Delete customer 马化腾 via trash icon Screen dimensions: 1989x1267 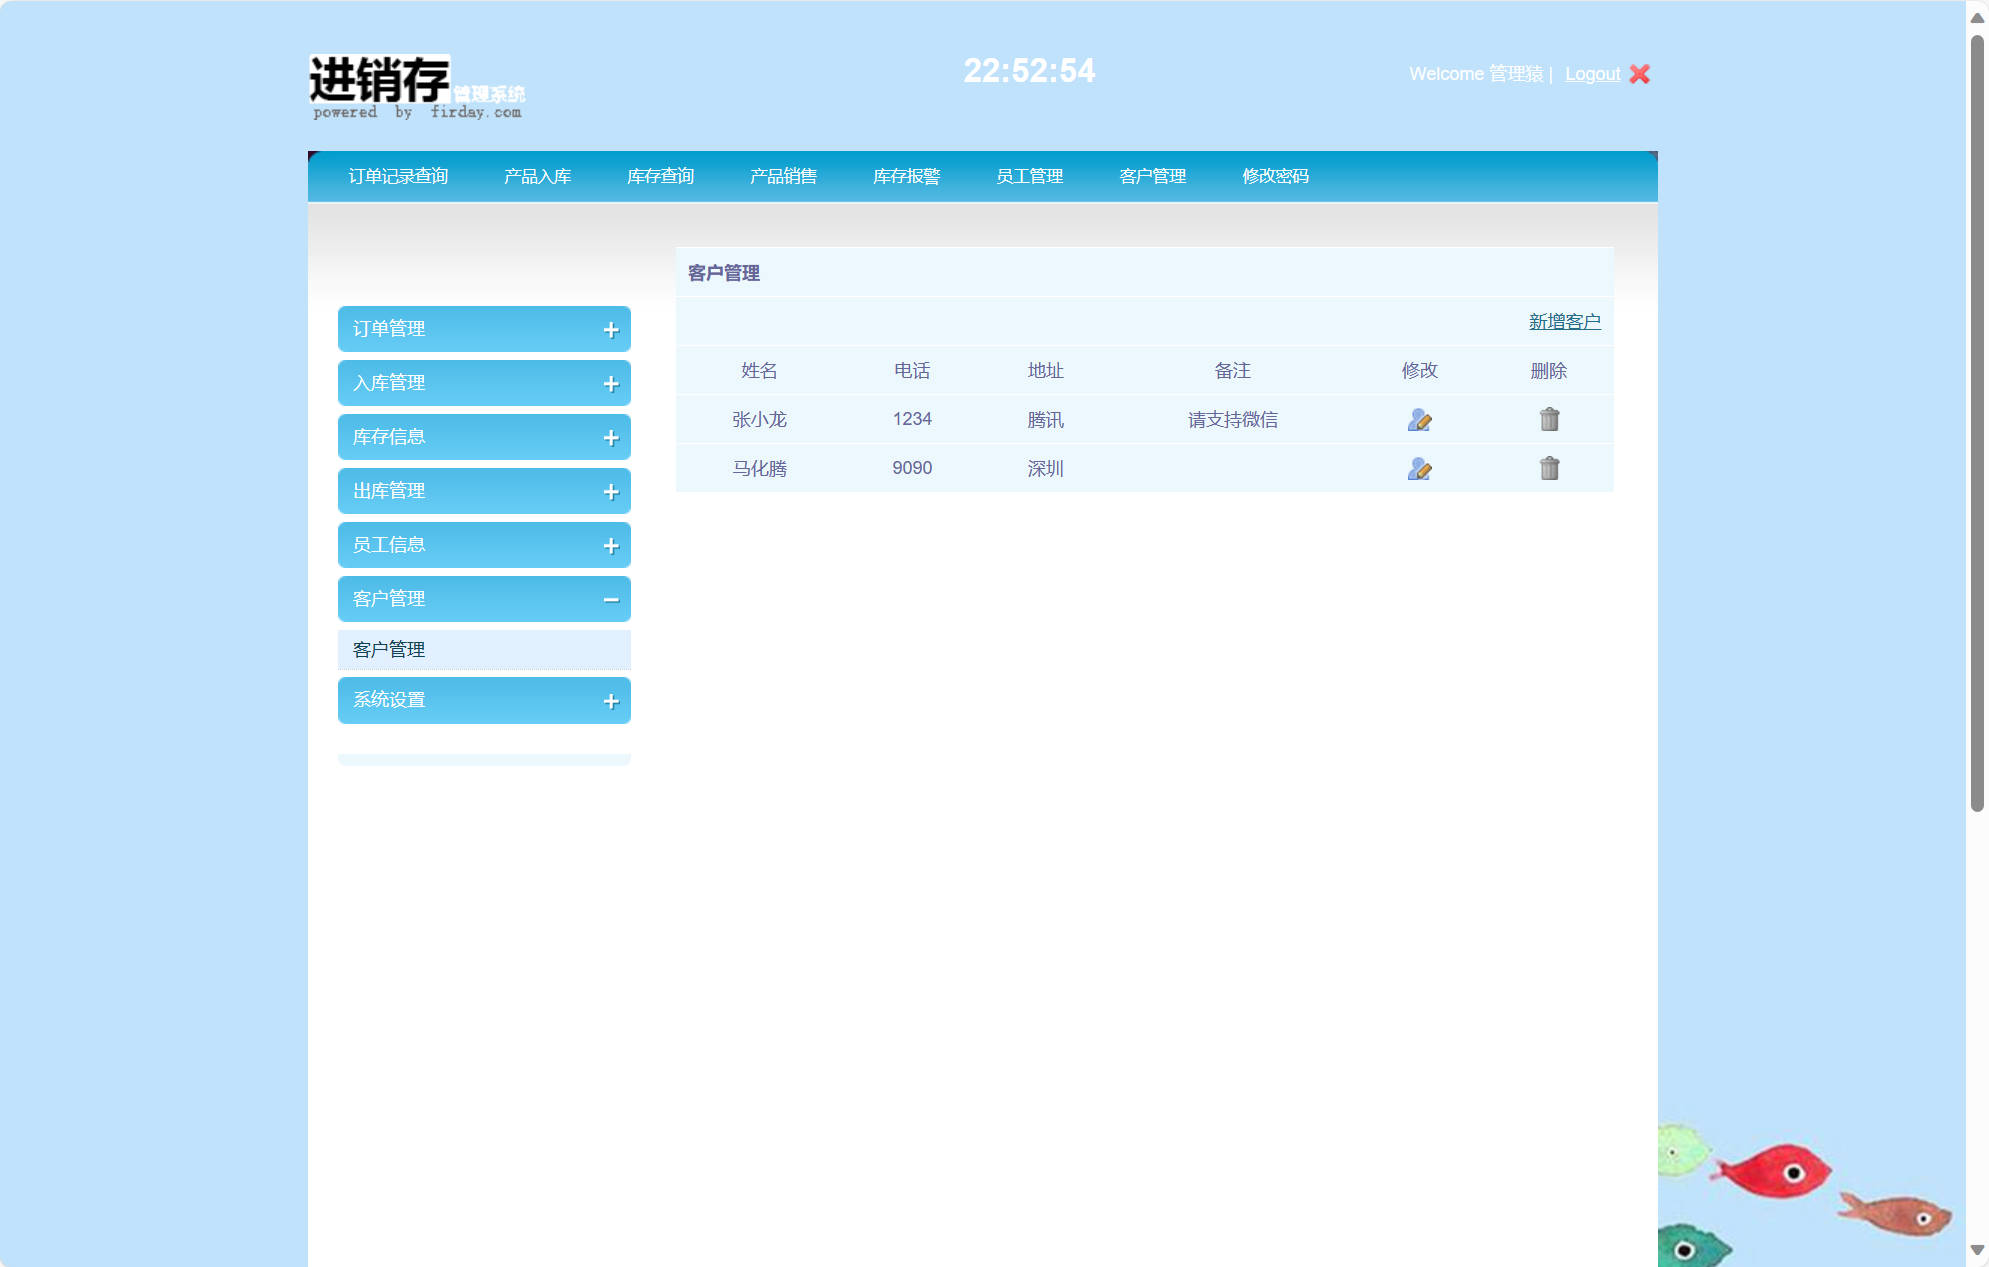(1549, 468)
